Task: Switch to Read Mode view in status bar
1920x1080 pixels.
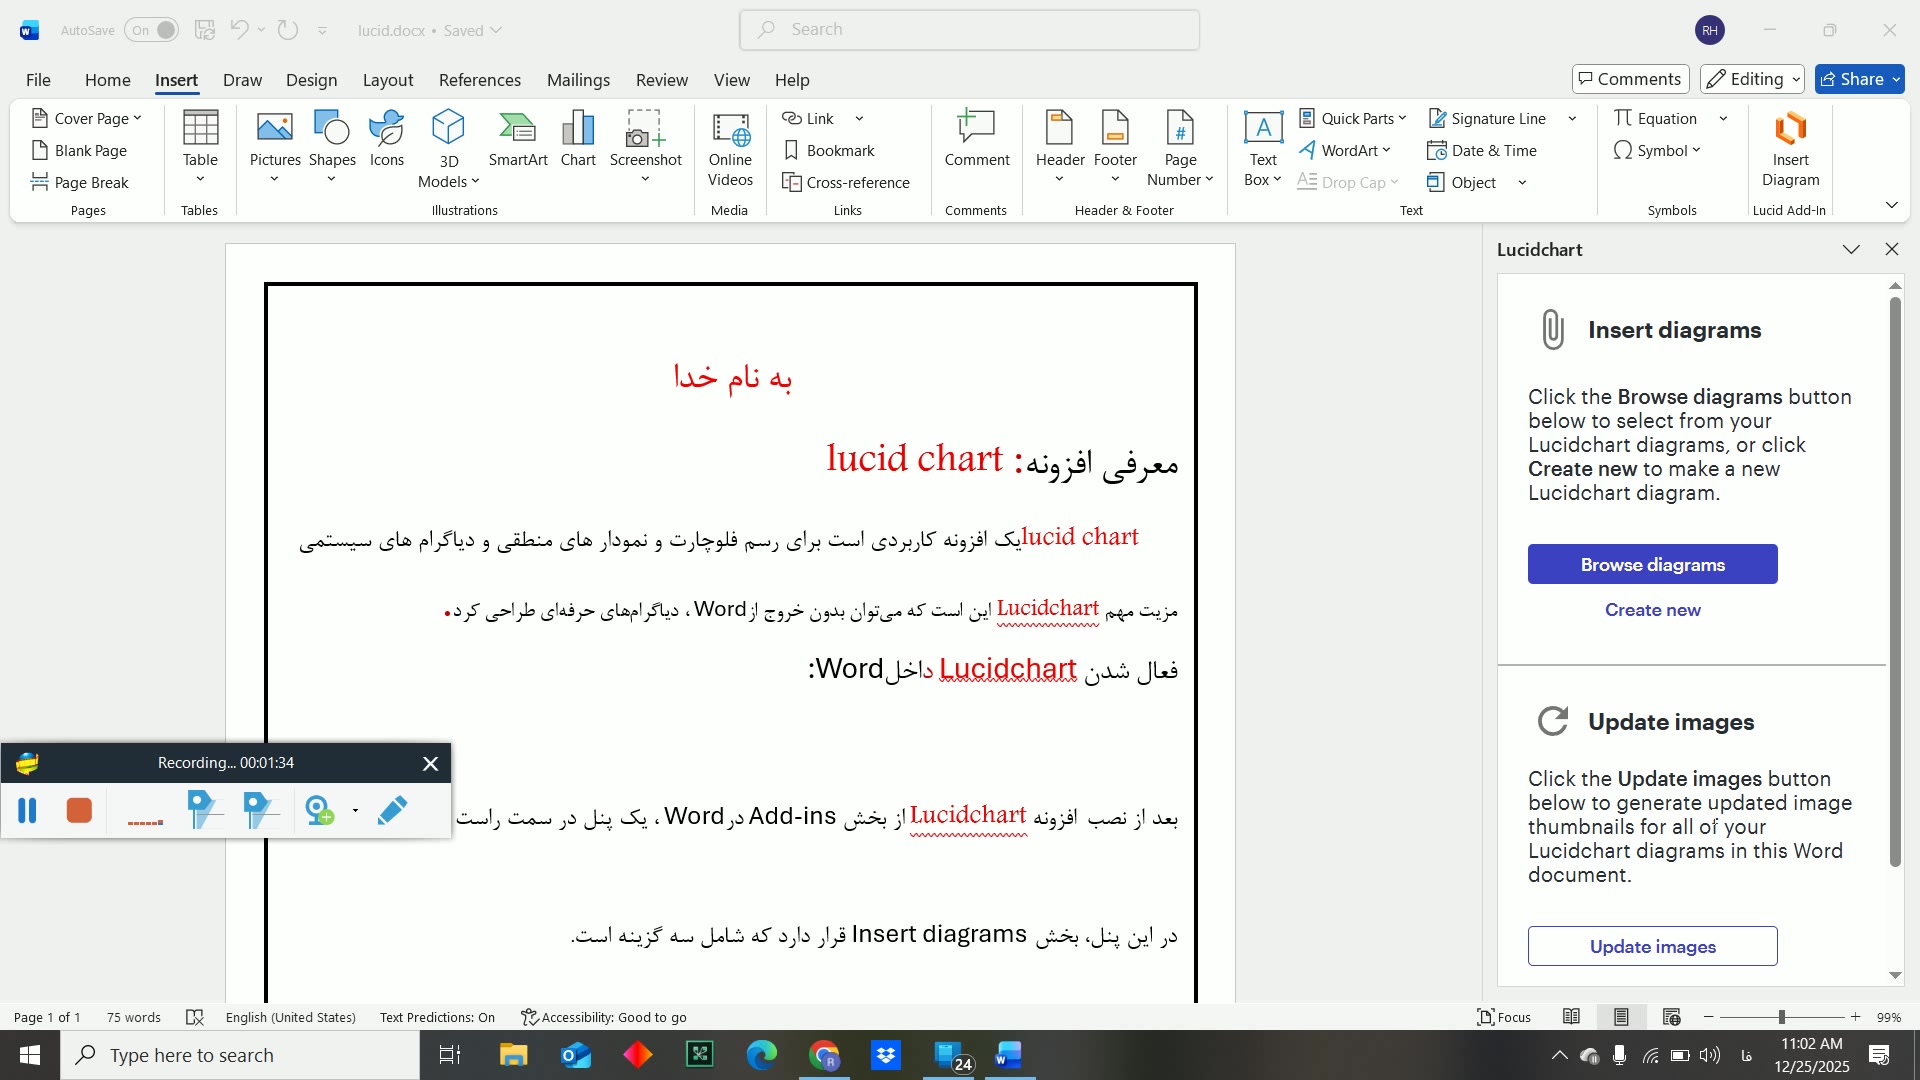Action: click(1571, 1017)
